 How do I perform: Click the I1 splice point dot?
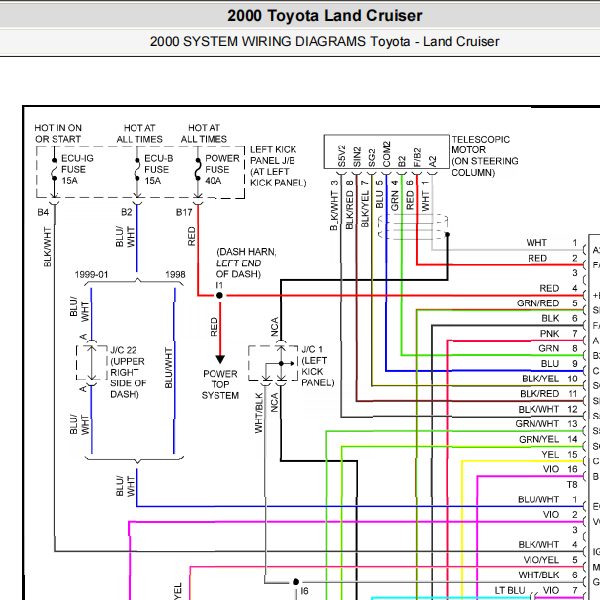[219, 295]
